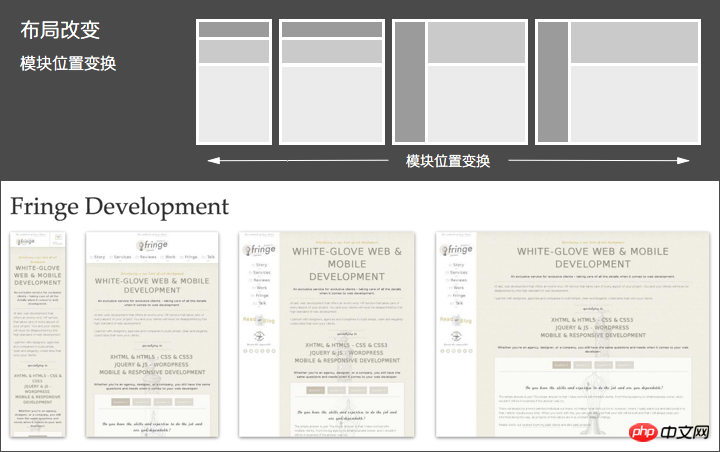720x452 pixels.
Task: Click the 'WHITE-GLOVE WEB & MOBILE DEVELOPMENT' headline in the phone-width screenshot
Action: 38,275
